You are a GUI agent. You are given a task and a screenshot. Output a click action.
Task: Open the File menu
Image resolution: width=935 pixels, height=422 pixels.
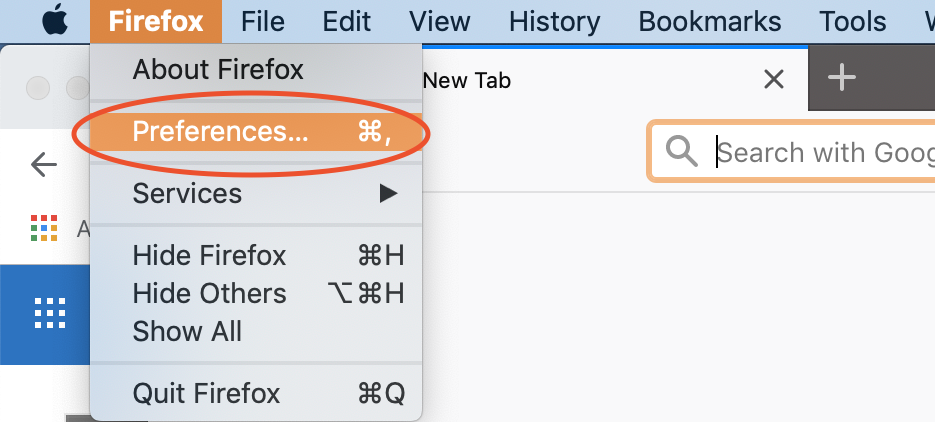(262, 21)
